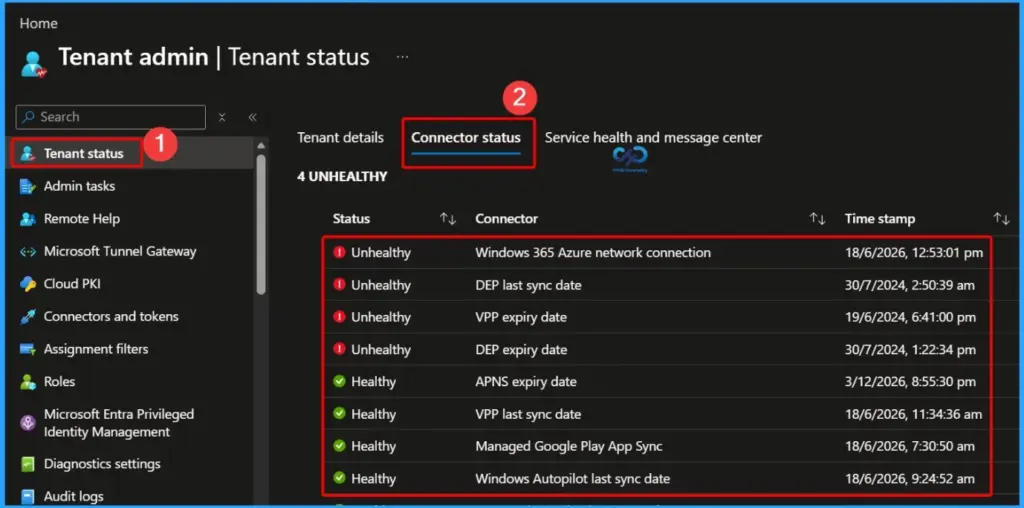This screenshot has width=1024, height=508.
Task: Click the Home breadcrumb link
Action: point(39,24)
